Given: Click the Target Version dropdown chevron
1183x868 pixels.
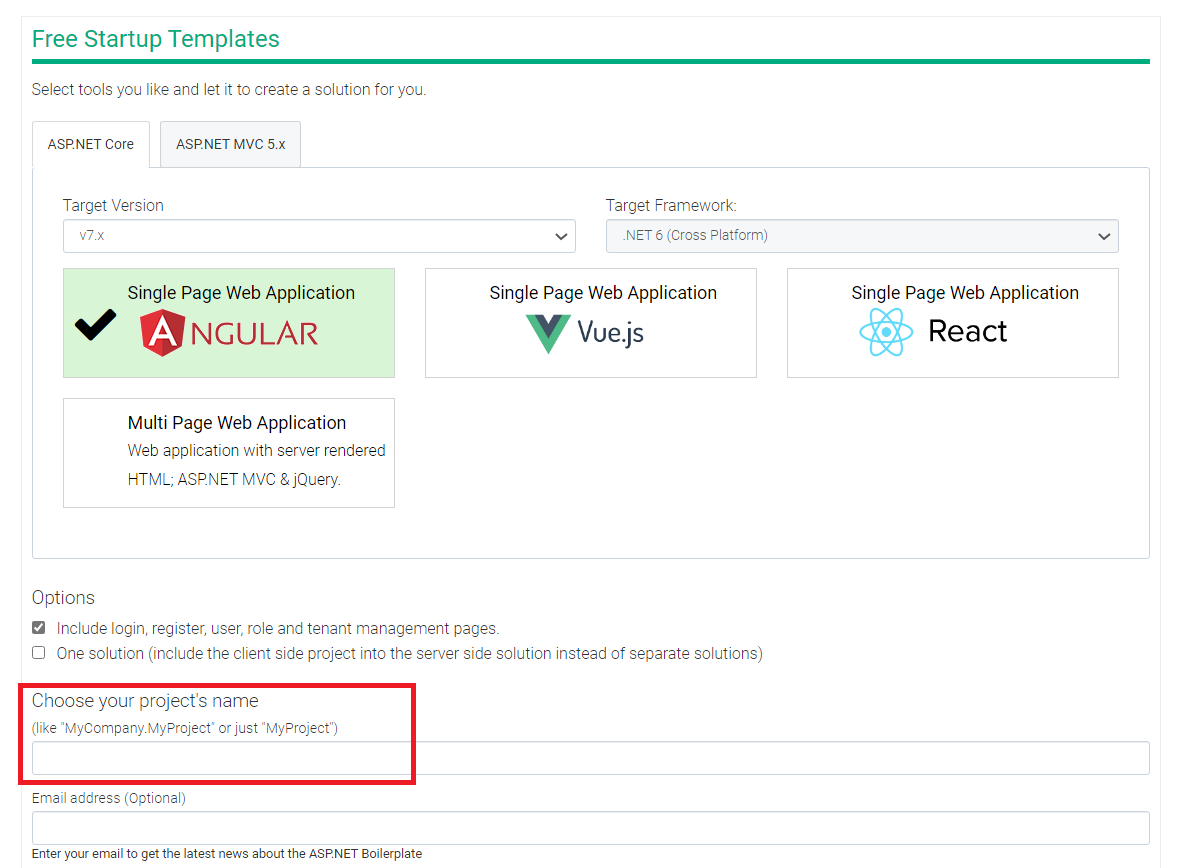Looking at the screenshot, I should 560,236.
